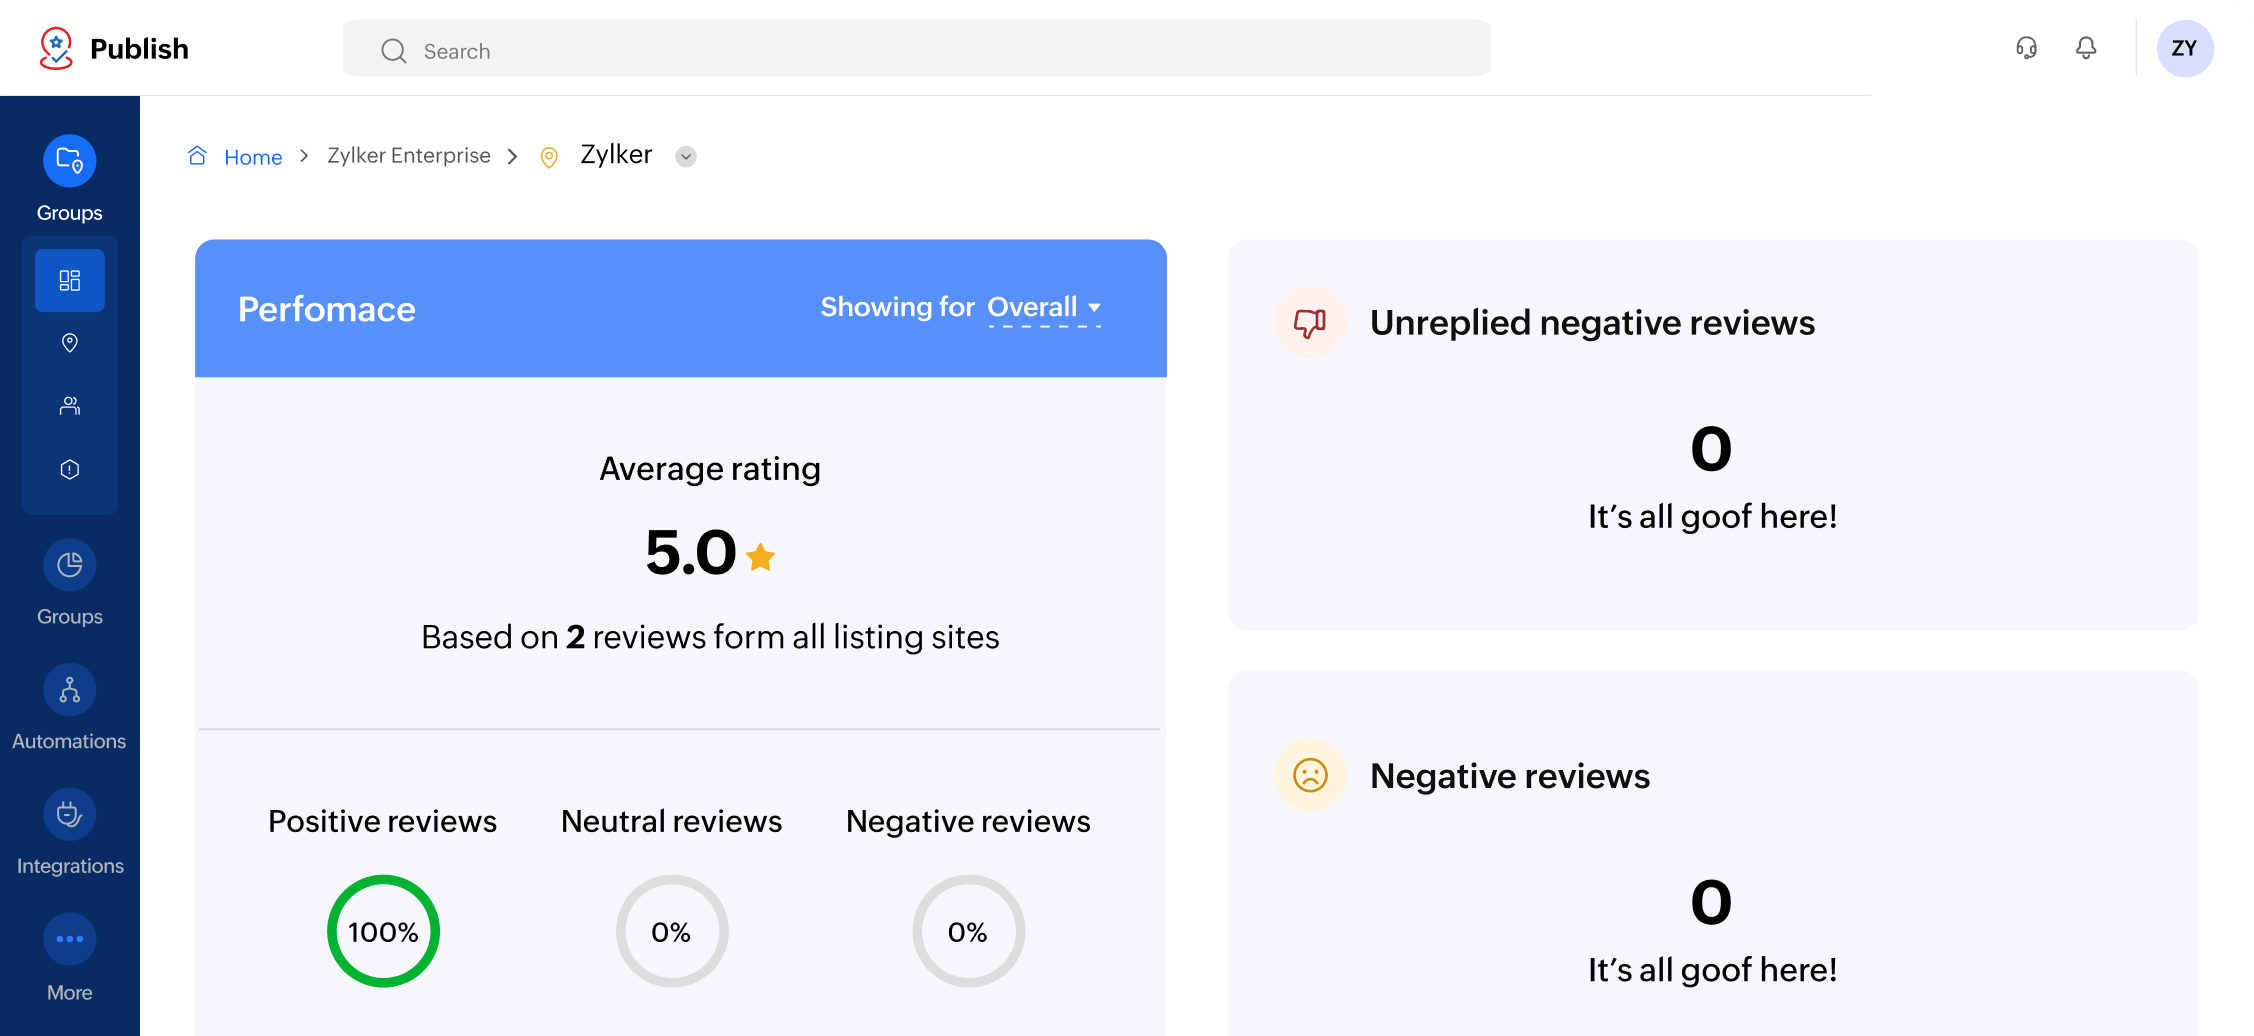This screenshot has width=2254, height=1036.
Task: Click the Publish logo icon
Action: pos(56,48)
